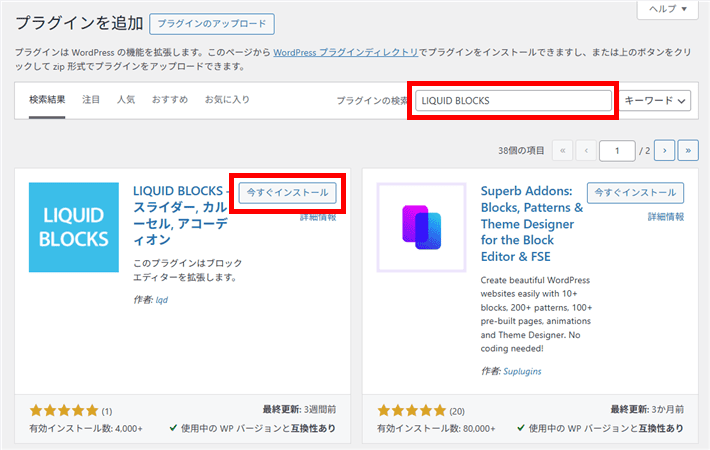Click the Superb Addons description text
The width and height of the screenshot is (710, 450).
pos(536,314)
